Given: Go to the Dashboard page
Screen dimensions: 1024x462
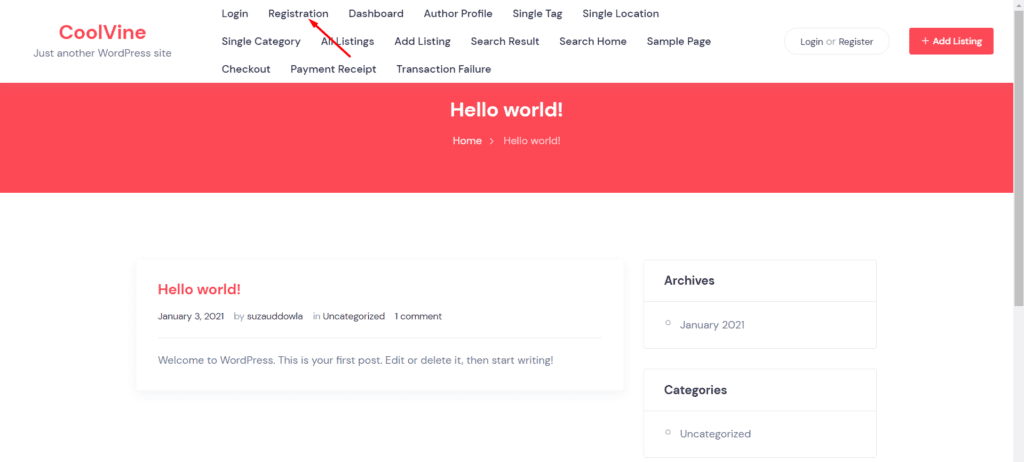Looking at the screenshot, I should (376, 14).
